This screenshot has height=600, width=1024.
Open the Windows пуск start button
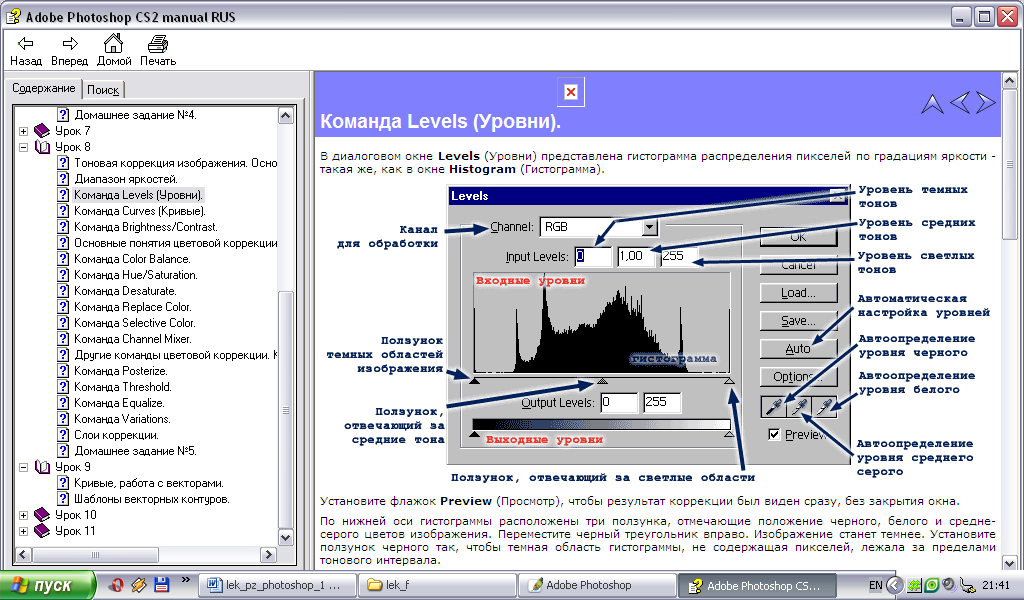pos(48,586)
